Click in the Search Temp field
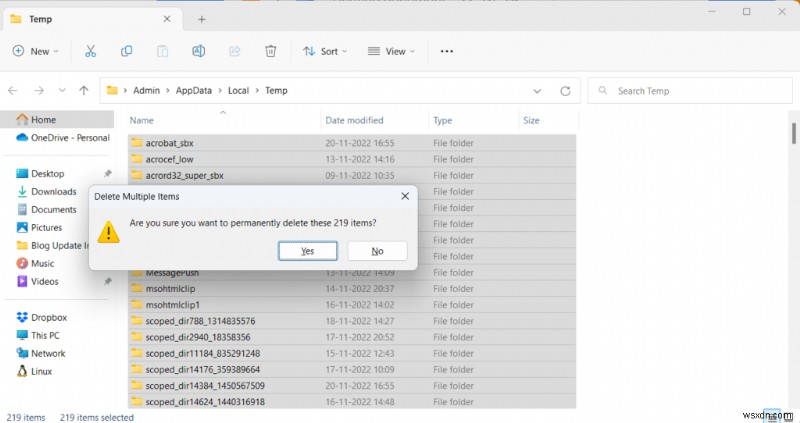800x423 pixels. click(690, 91)
